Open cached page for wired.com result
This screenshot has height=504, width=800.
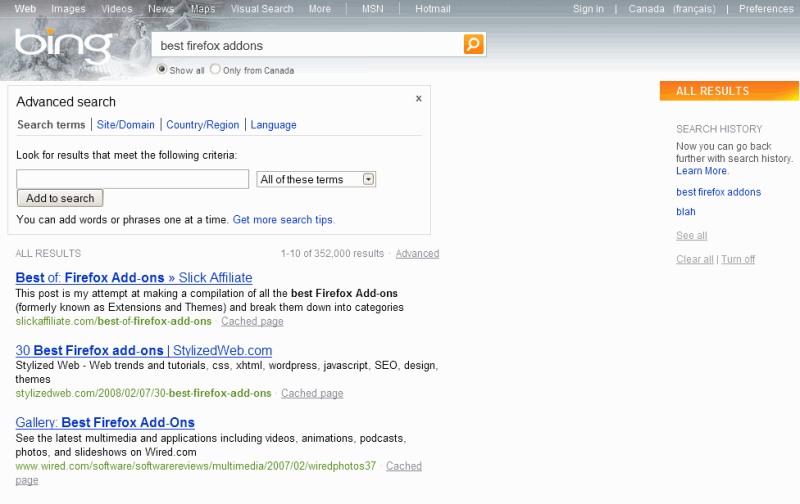coord(404,466)
